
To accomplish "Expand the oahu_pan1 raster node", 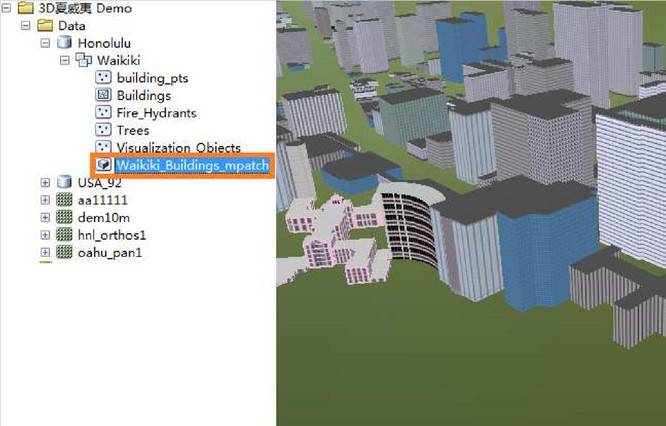I will click(45, 252).
